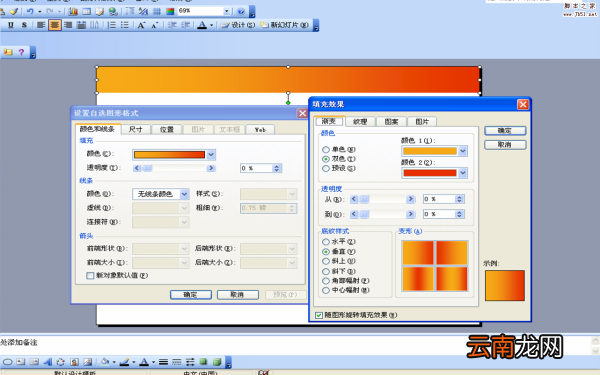Switch to the 图片 picture tab in fill effects

422,122
